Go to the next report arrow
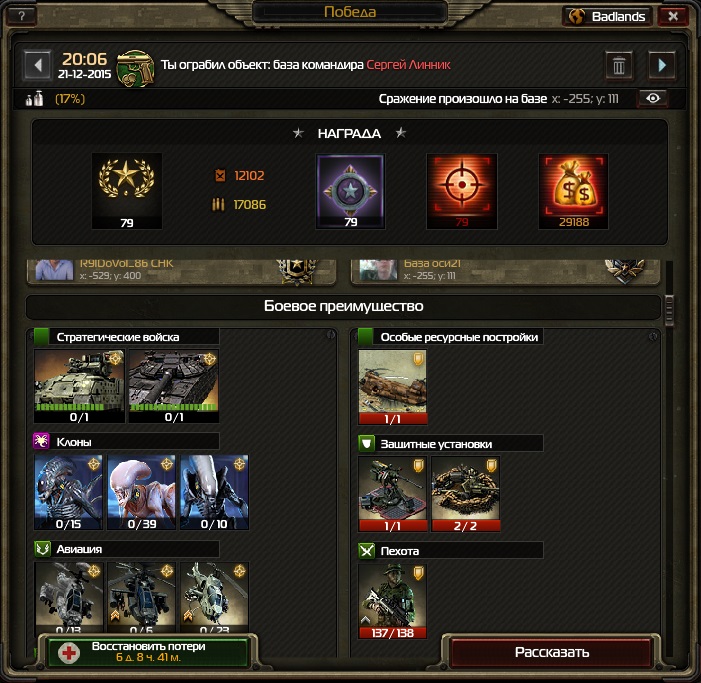This screenshot has width=701, height=683. tap(662, 65)
